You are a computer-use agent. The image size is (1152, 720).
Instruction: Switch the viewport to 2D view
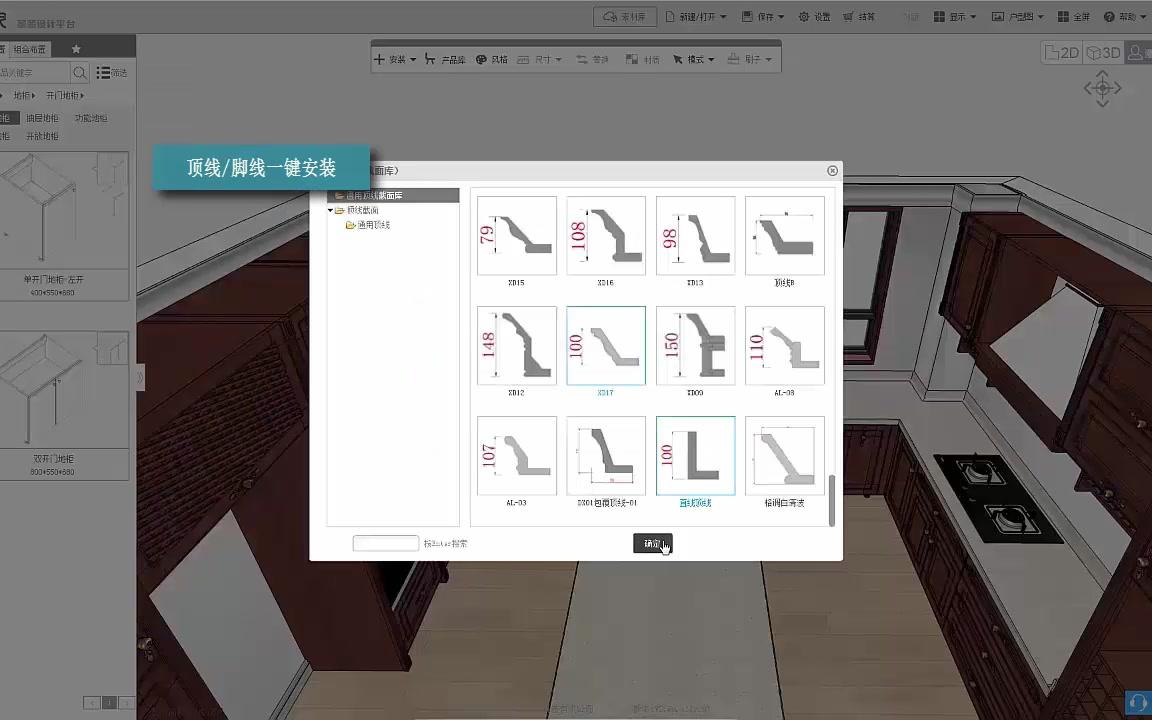[x=1062, y=52]
